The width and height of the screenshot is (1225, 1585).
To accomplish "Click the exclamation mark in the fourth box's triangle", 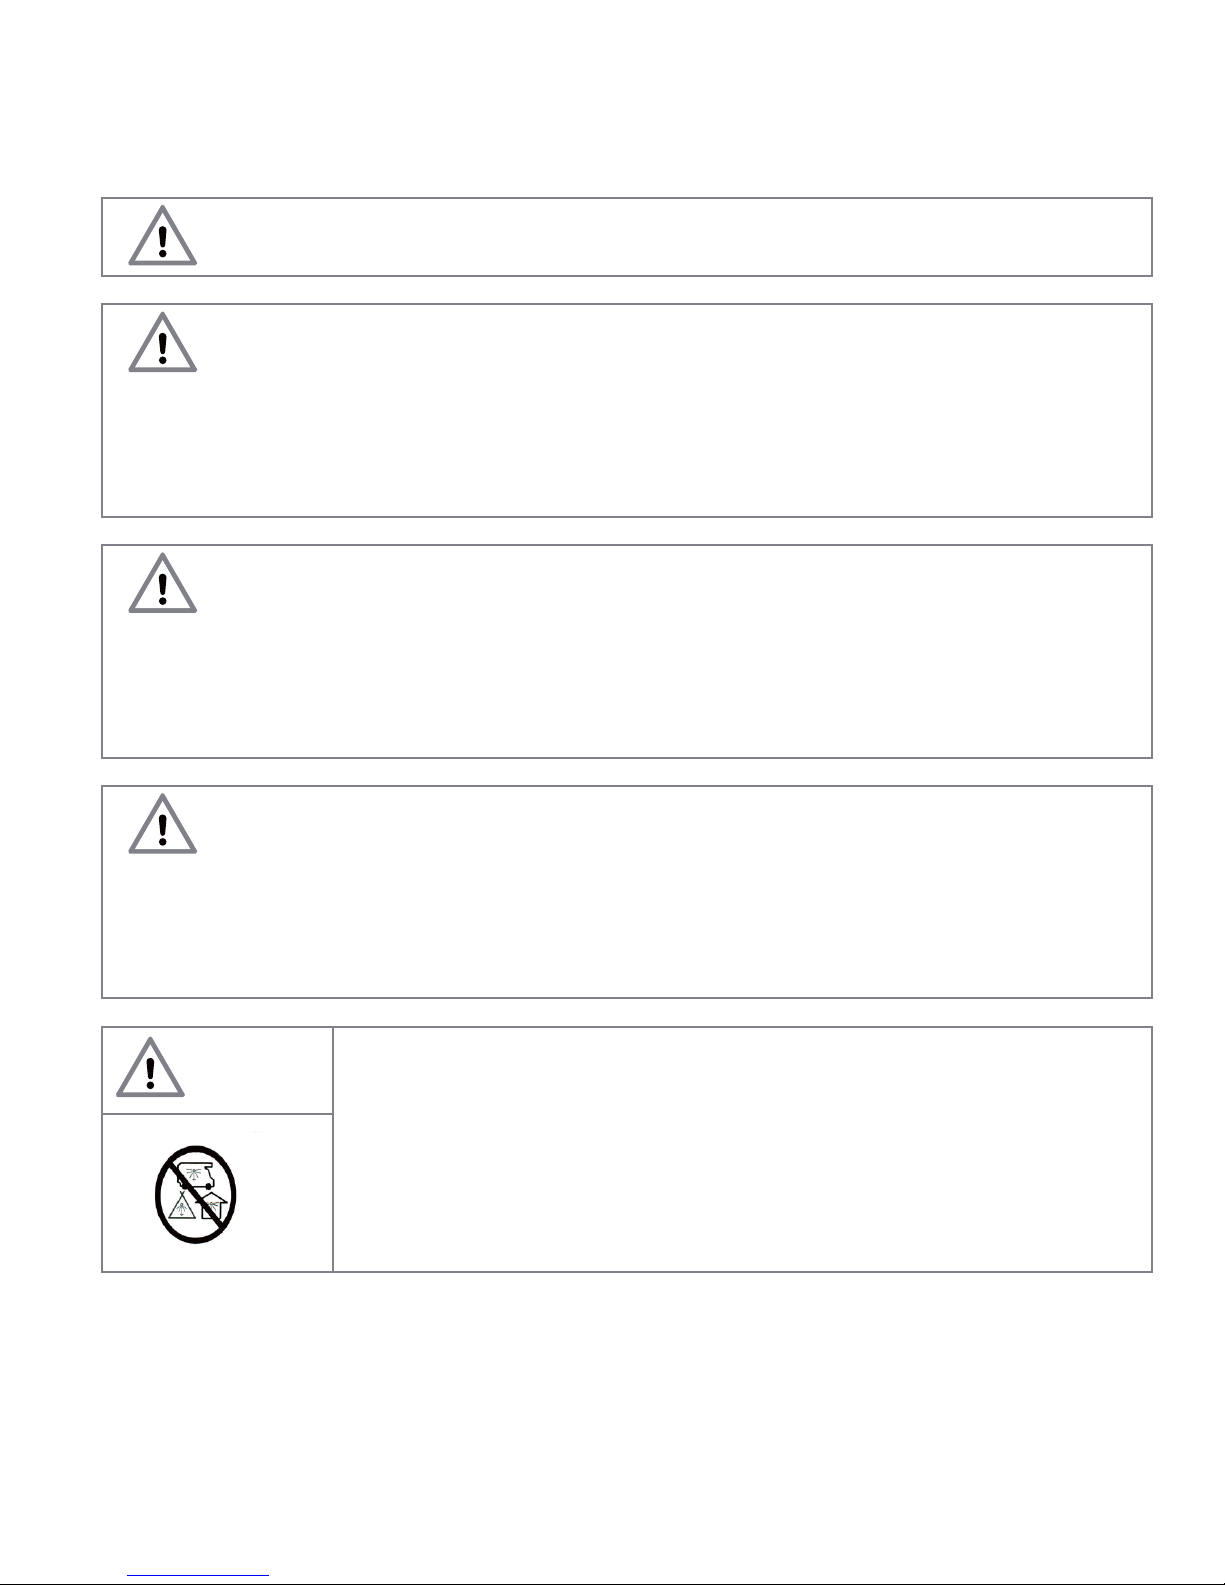I will point(162,828).
